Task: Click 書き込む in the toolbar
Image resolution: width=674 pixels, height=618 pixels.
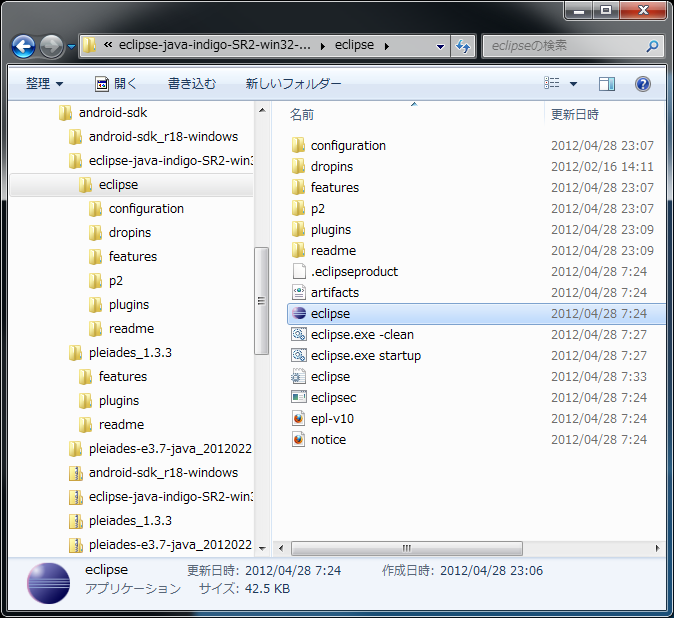Action: tap(192, 83)
